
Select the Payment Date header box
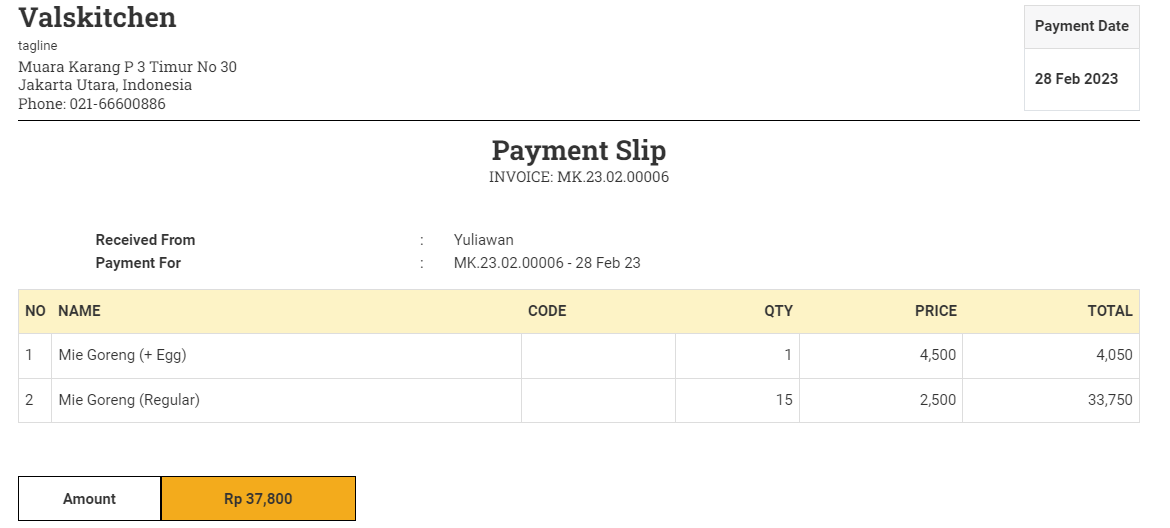pyautogui.click(x=1081, y=27)
